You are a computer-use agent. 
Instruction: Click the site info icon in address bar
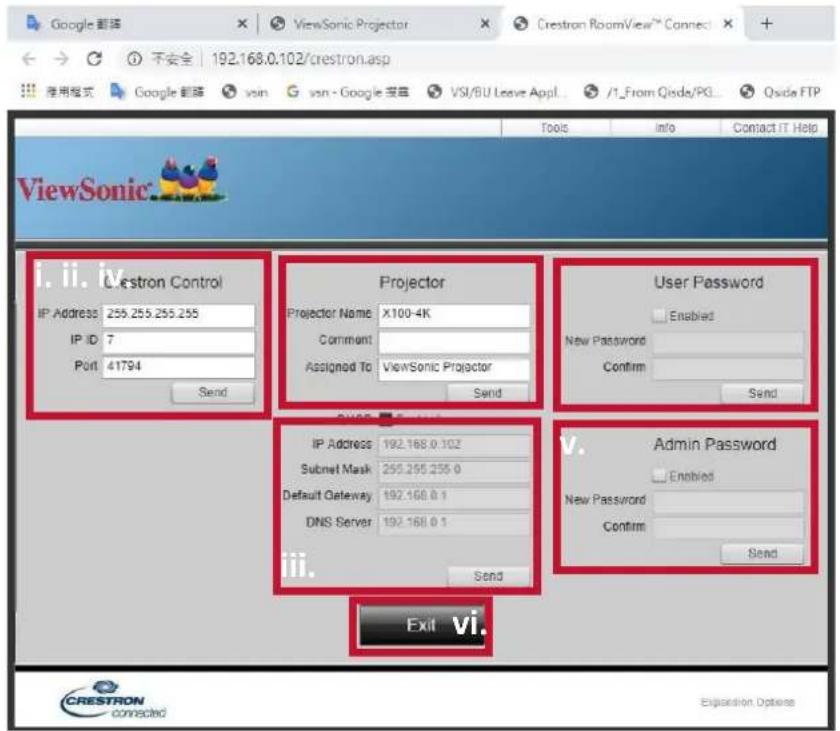[134, 58]
